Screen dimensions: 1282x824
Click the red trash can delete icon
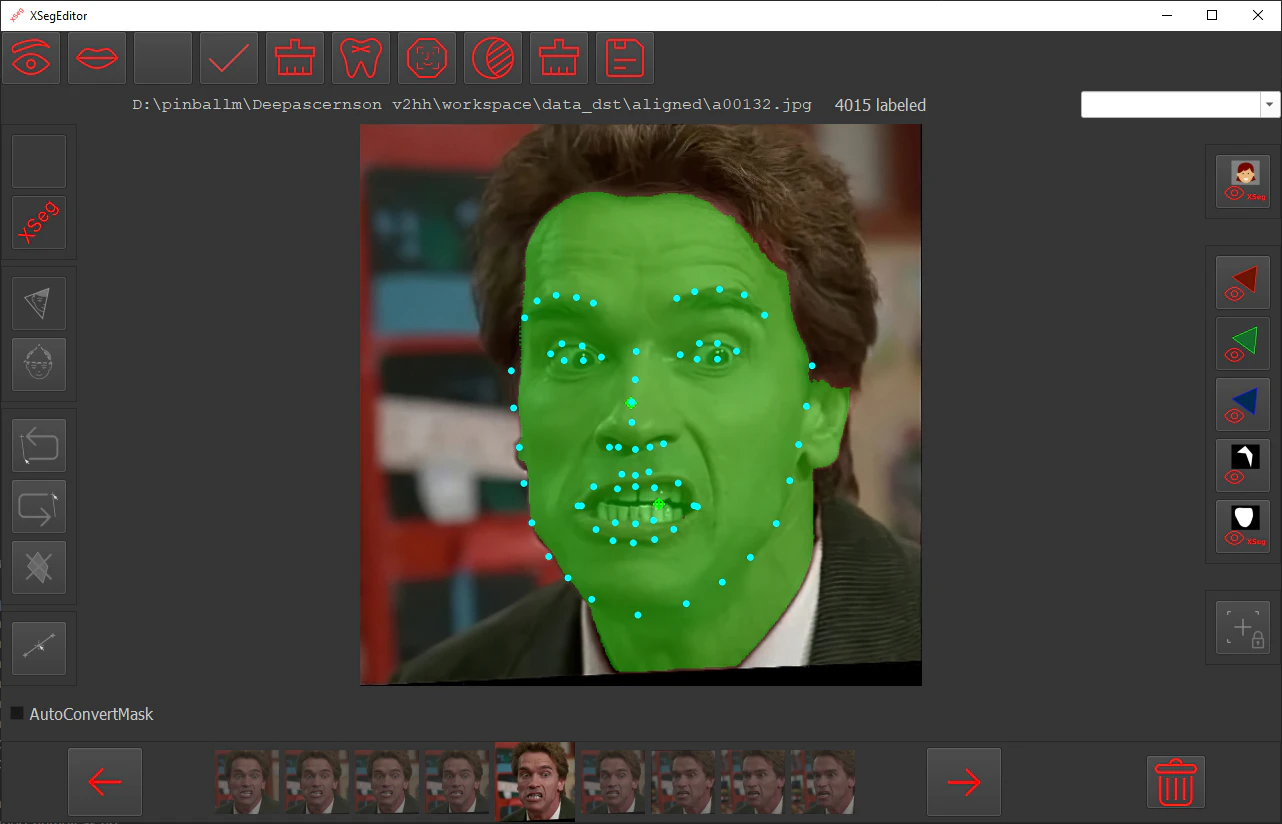click(x=1176, y=781)
